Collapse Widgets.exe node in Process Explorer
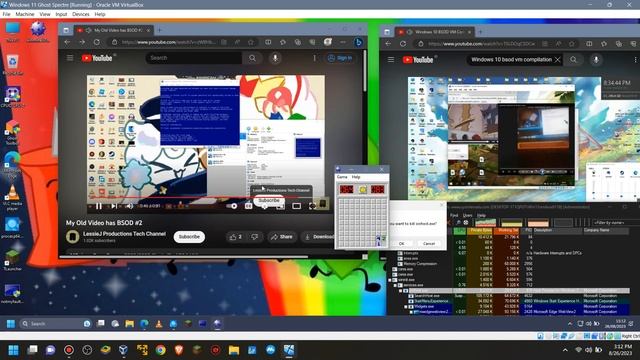The image size is (640, 360). coord(406,307)
